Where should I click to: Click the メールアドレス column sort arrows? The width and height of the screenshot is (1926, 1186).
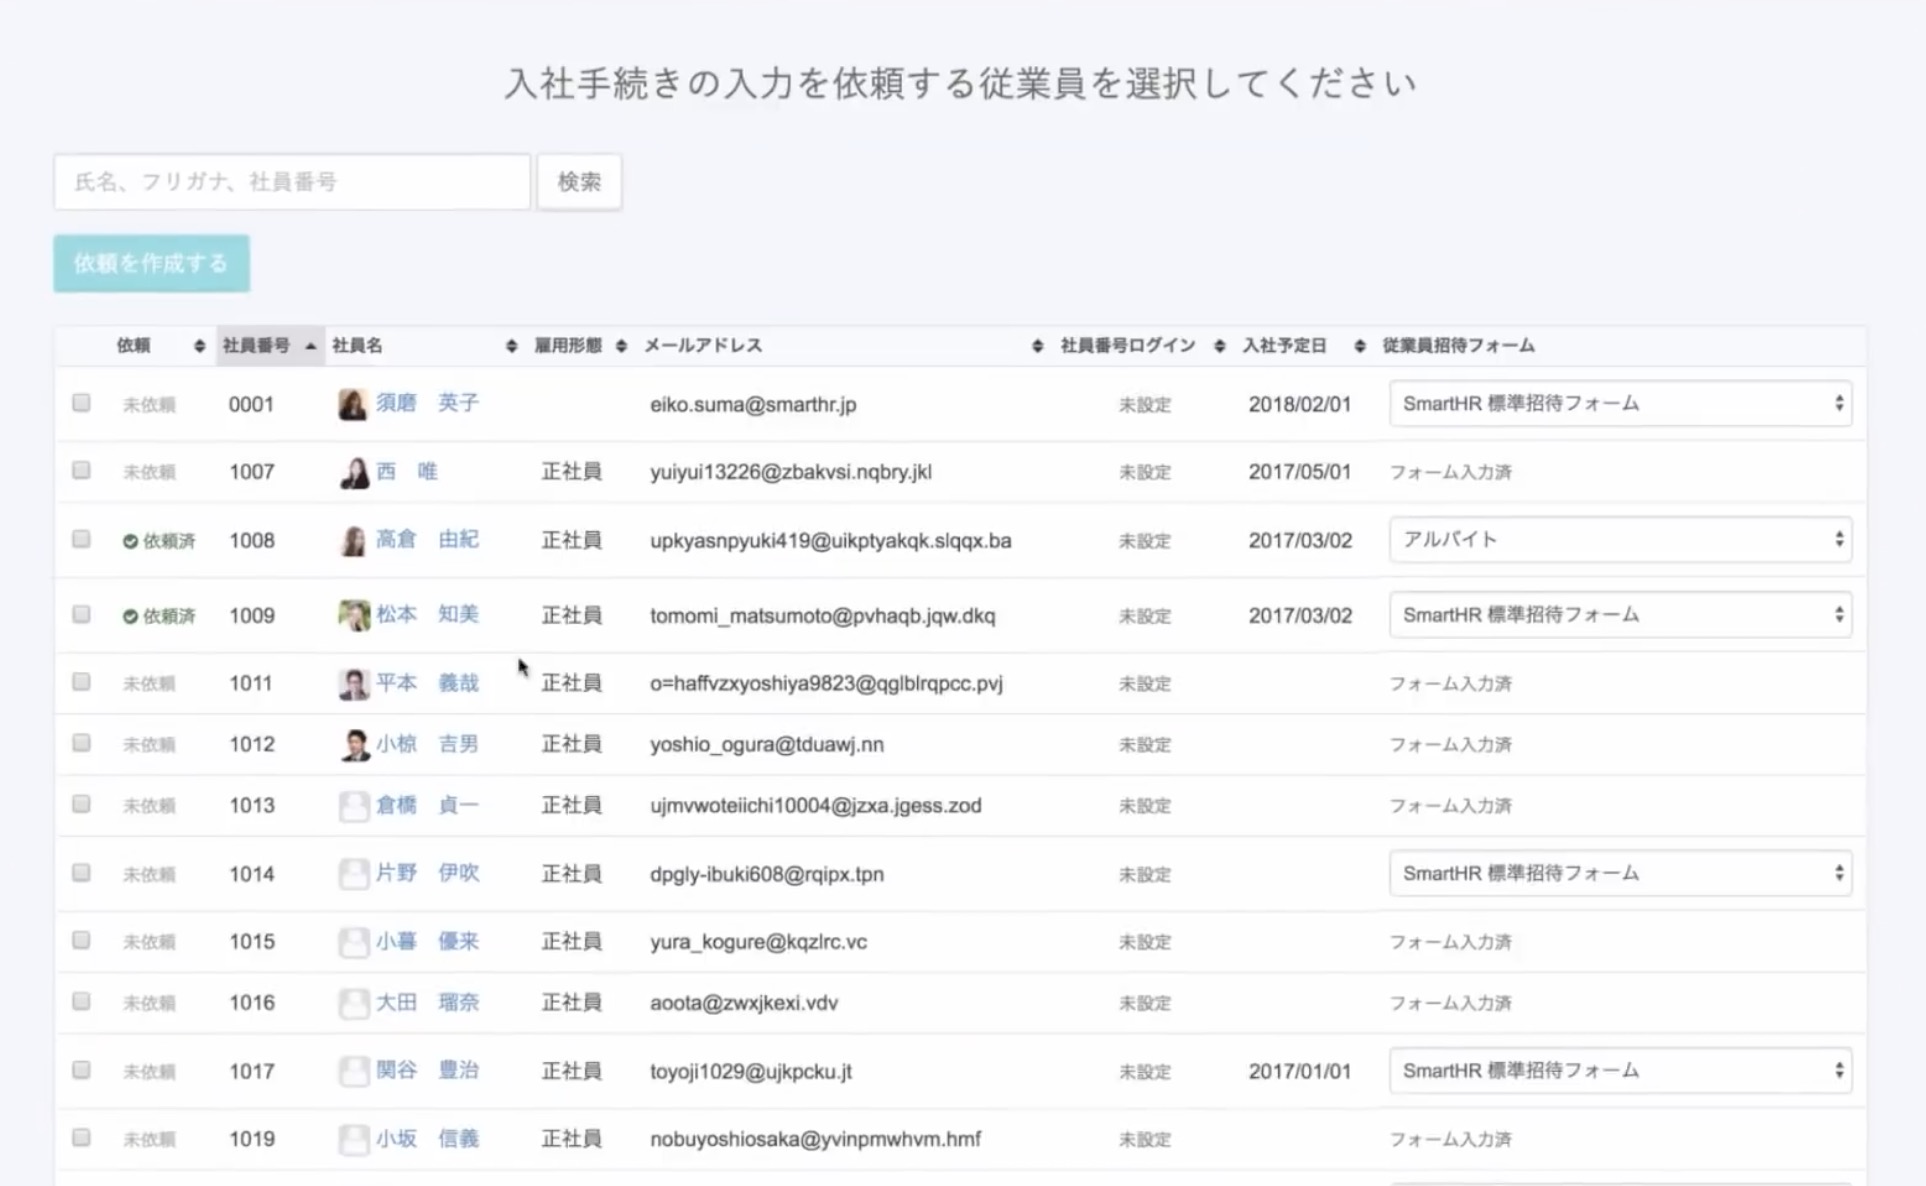pos(1037,346)
